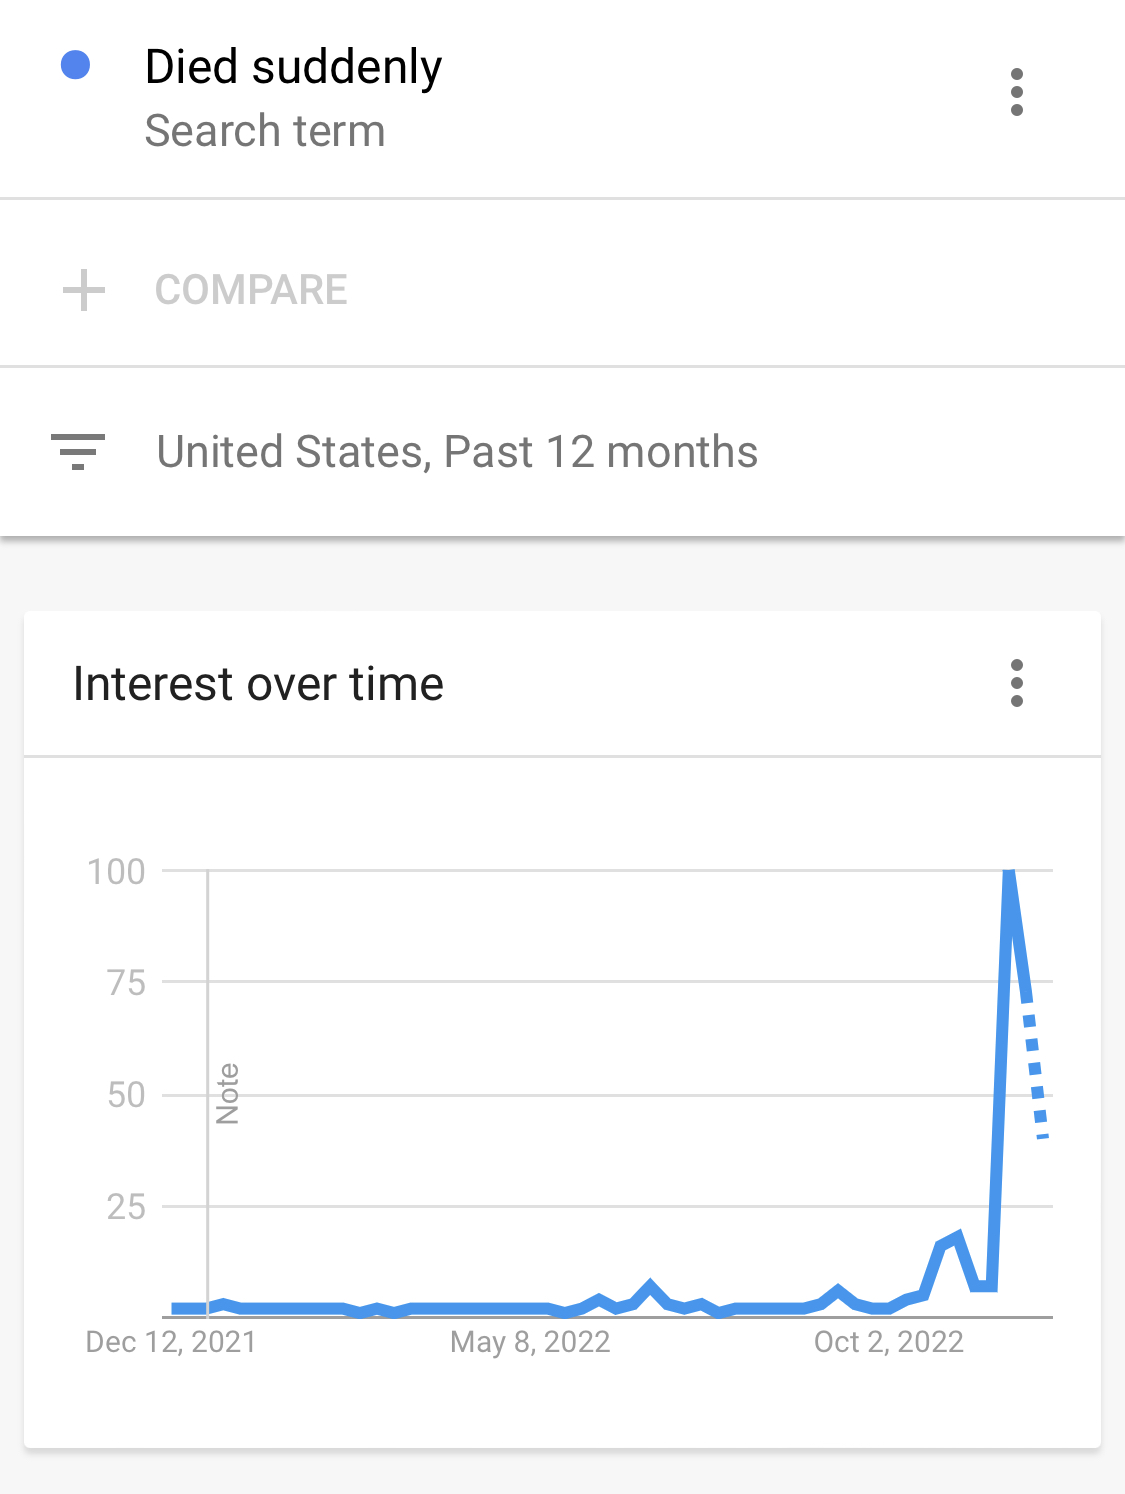1125x1494 pixels.
Task: Click the blue dot beside Died suddenly
Action: [x=76, y=65]
